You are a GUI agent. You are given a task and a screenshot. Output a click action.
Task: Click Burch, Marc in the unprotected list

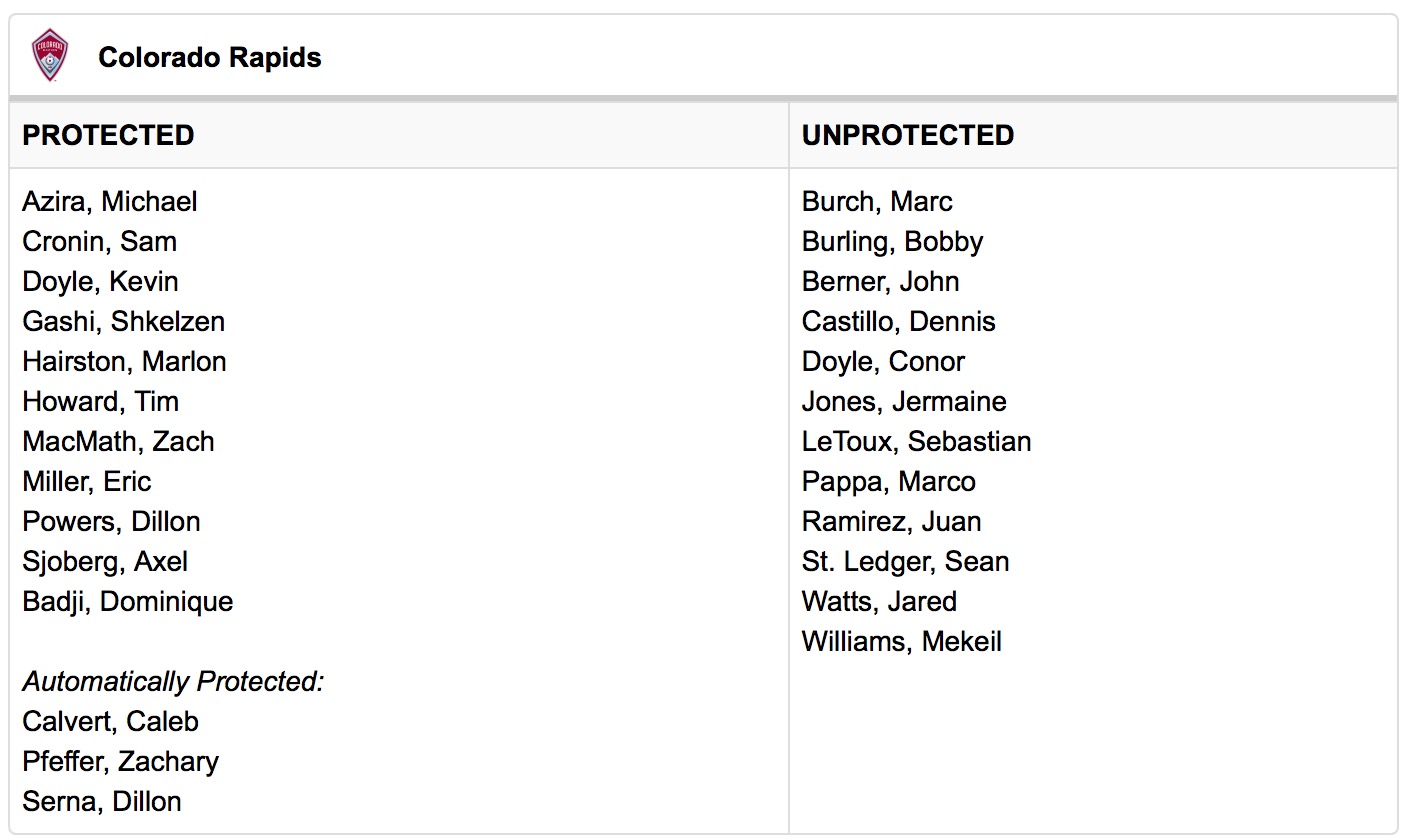tap(878, 202)
